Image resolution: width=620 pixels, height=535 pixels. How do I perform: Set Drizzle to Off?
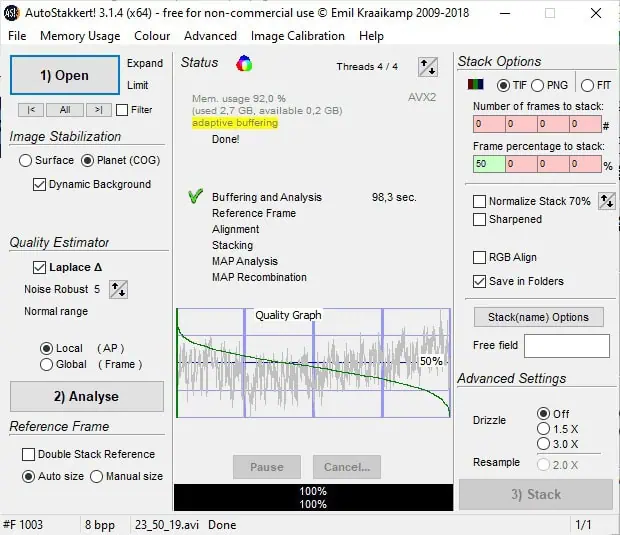click(543, 414)
